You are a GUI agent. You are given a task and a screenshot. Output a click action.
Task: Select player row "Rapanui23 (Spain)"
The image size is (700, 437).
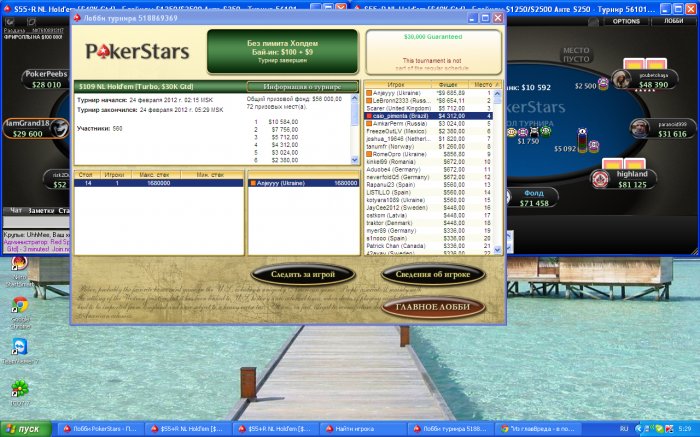click(x=429, y=185)
